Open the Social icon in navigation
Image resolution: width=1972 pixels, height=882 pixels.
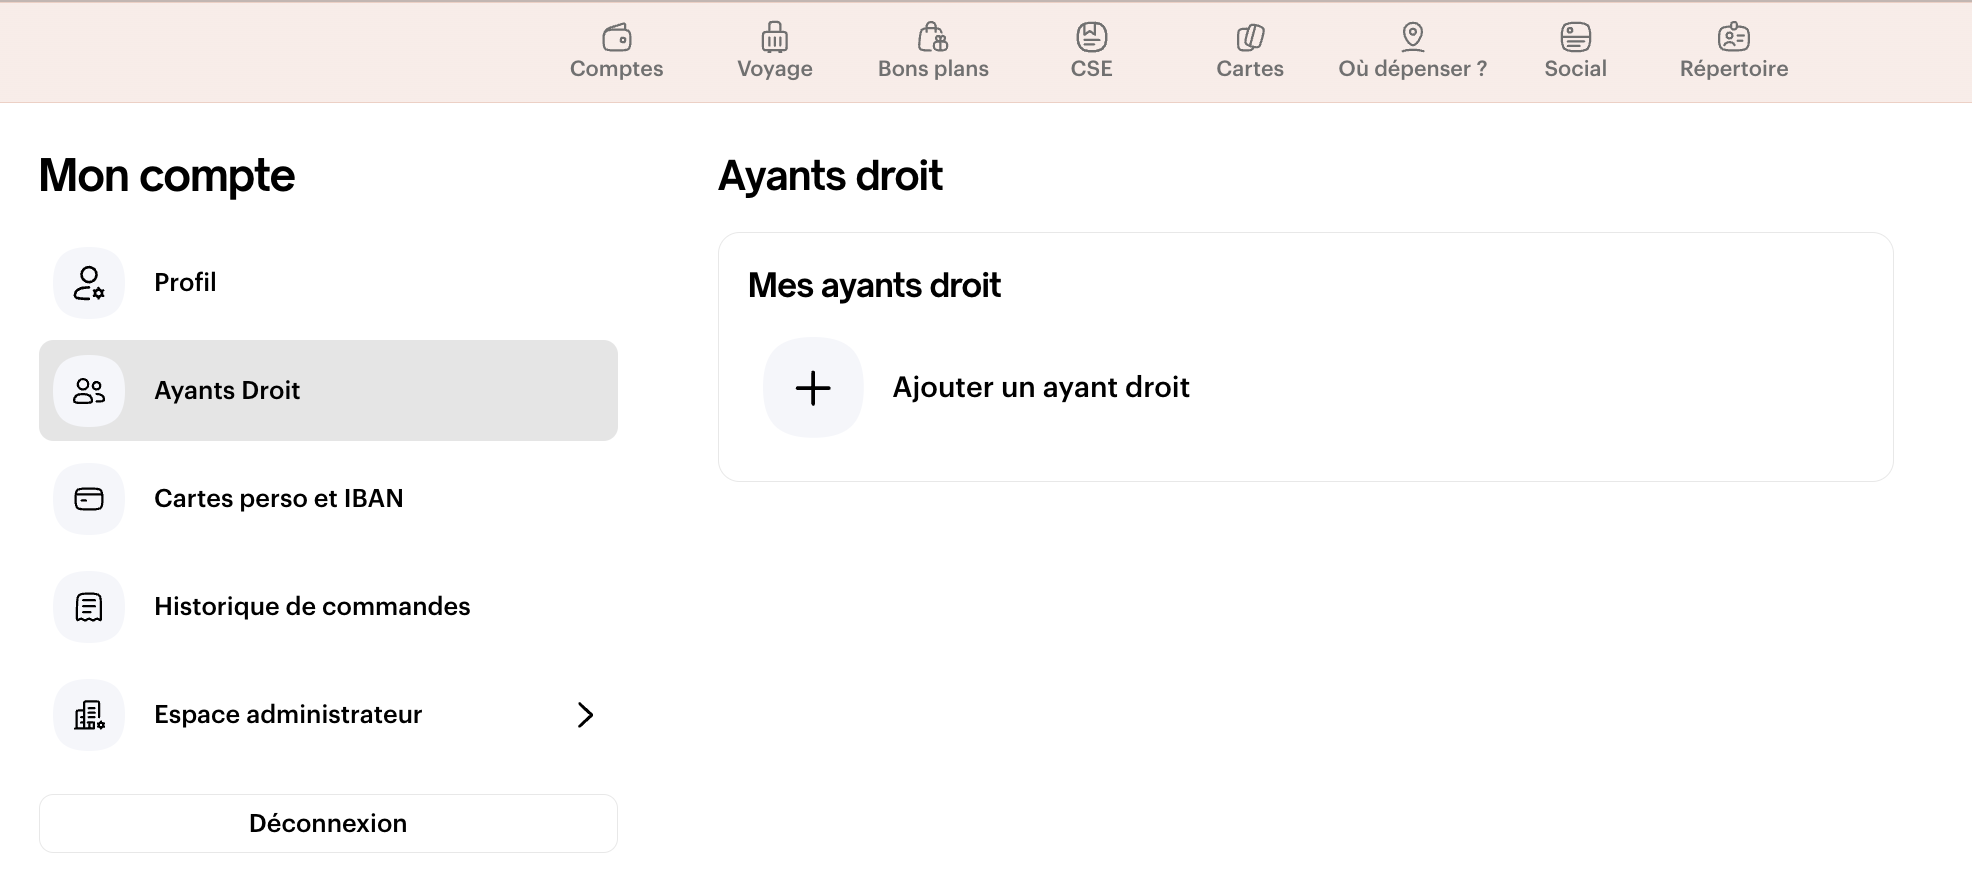coord(1575,38)
